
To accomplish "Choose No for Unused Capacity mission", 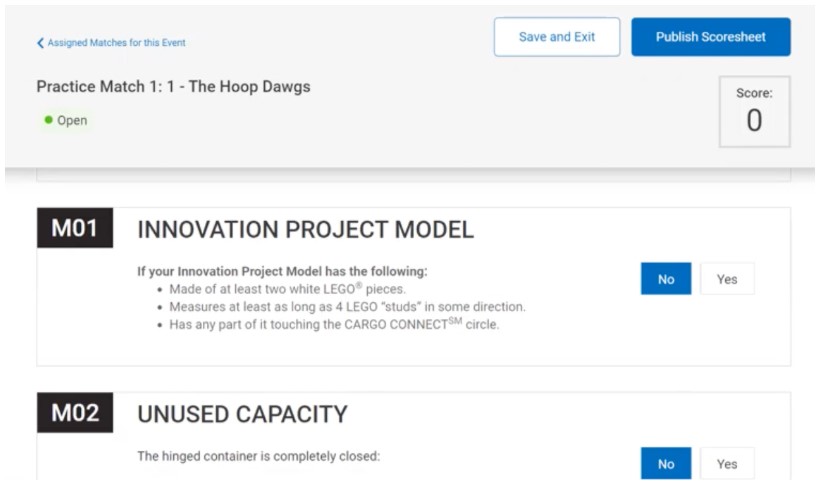I will pyautogui.click(x=666, y=464).
